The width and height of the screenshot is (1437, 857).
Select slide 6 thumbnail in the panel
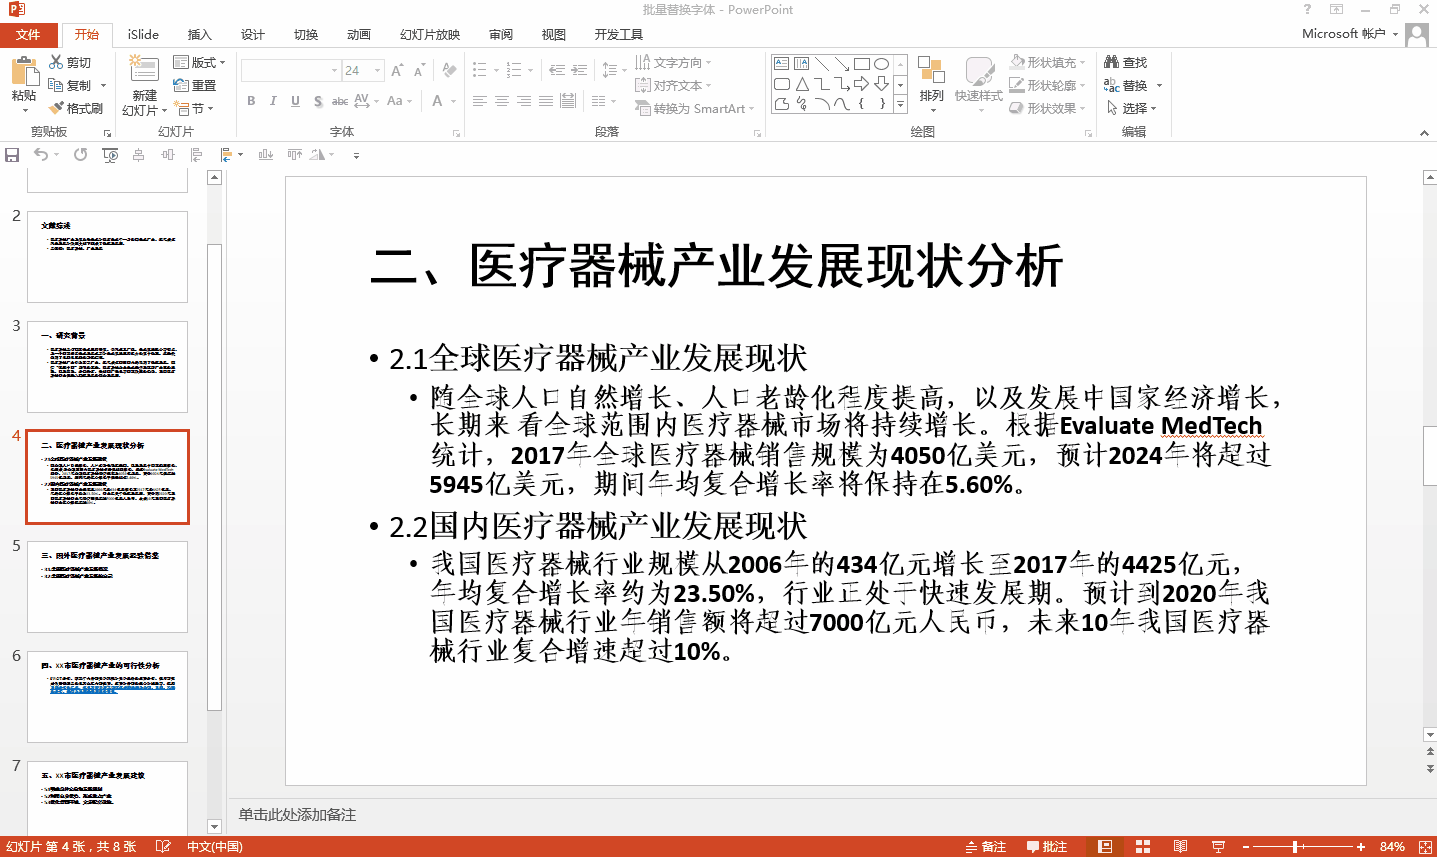[x=107, y=697]
